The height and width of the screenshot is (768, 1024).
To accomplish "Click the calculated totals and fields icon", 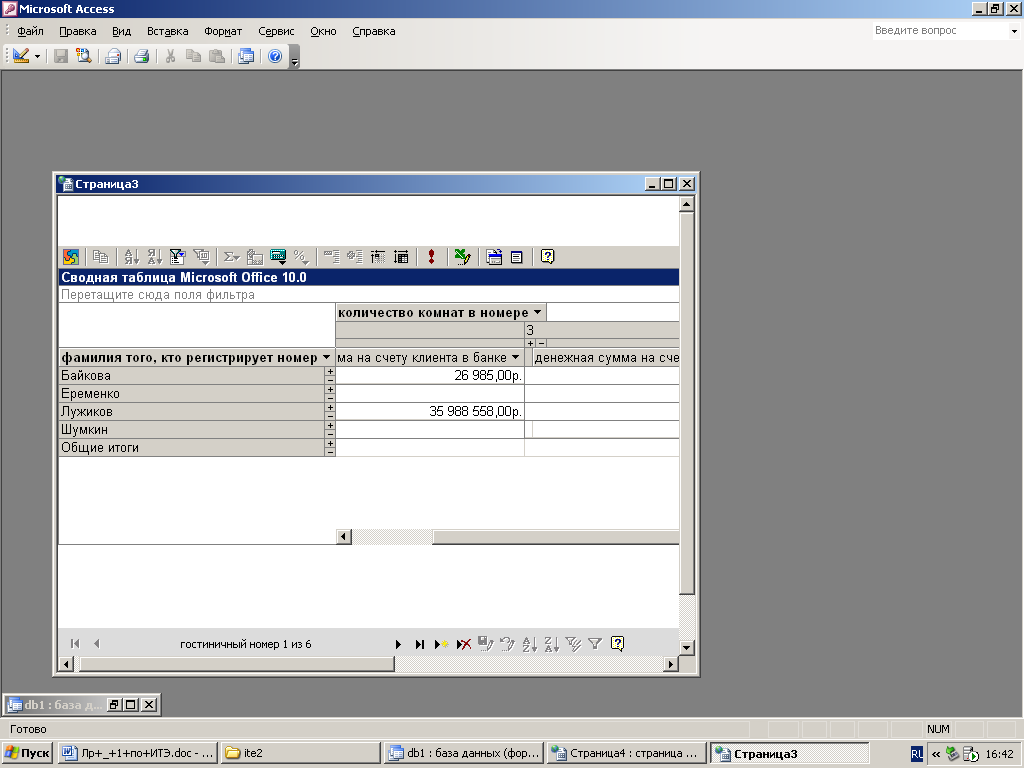I will point(278,257).
